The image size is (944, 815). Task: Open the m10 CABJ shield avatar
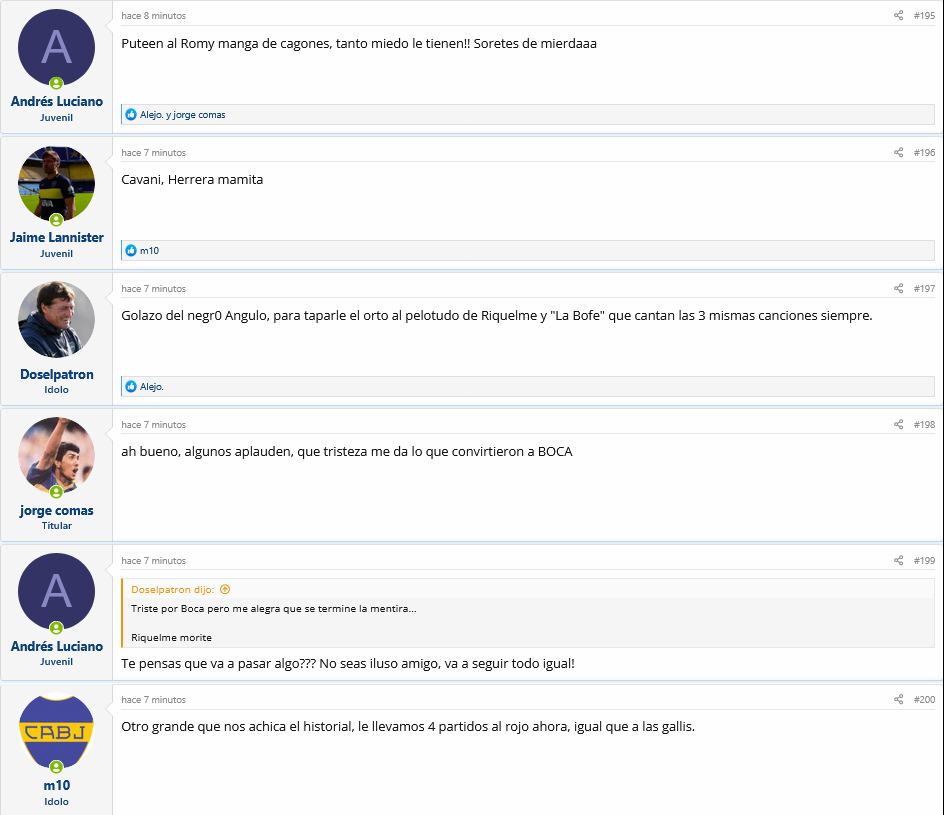pyautogui.click(x=57, y=732)
